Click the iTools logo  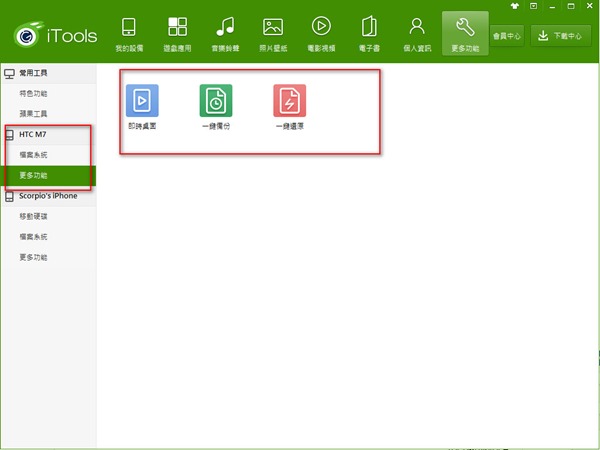pos(55,35)
